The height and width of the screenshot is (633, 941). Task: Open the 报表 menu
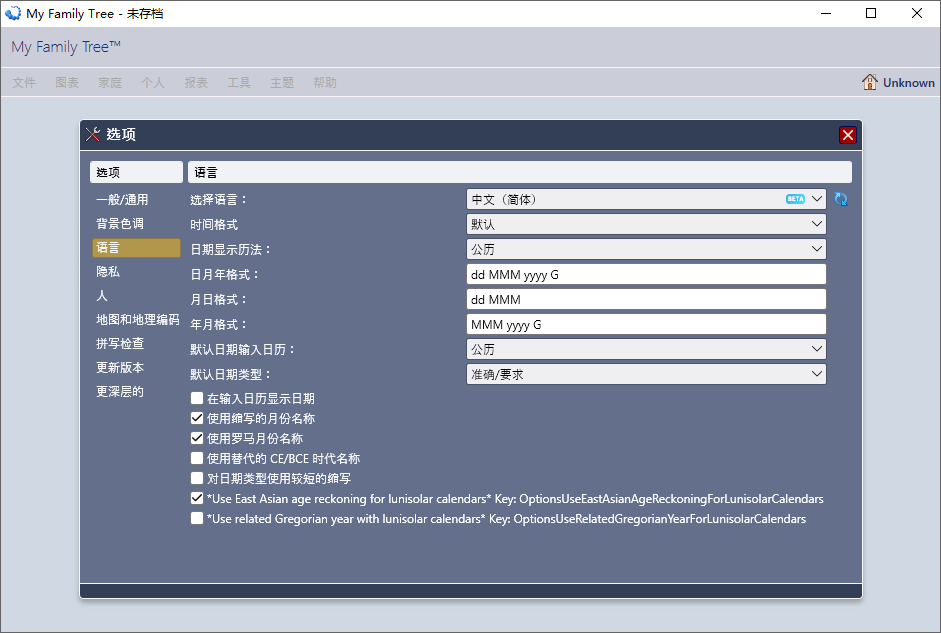196,83
